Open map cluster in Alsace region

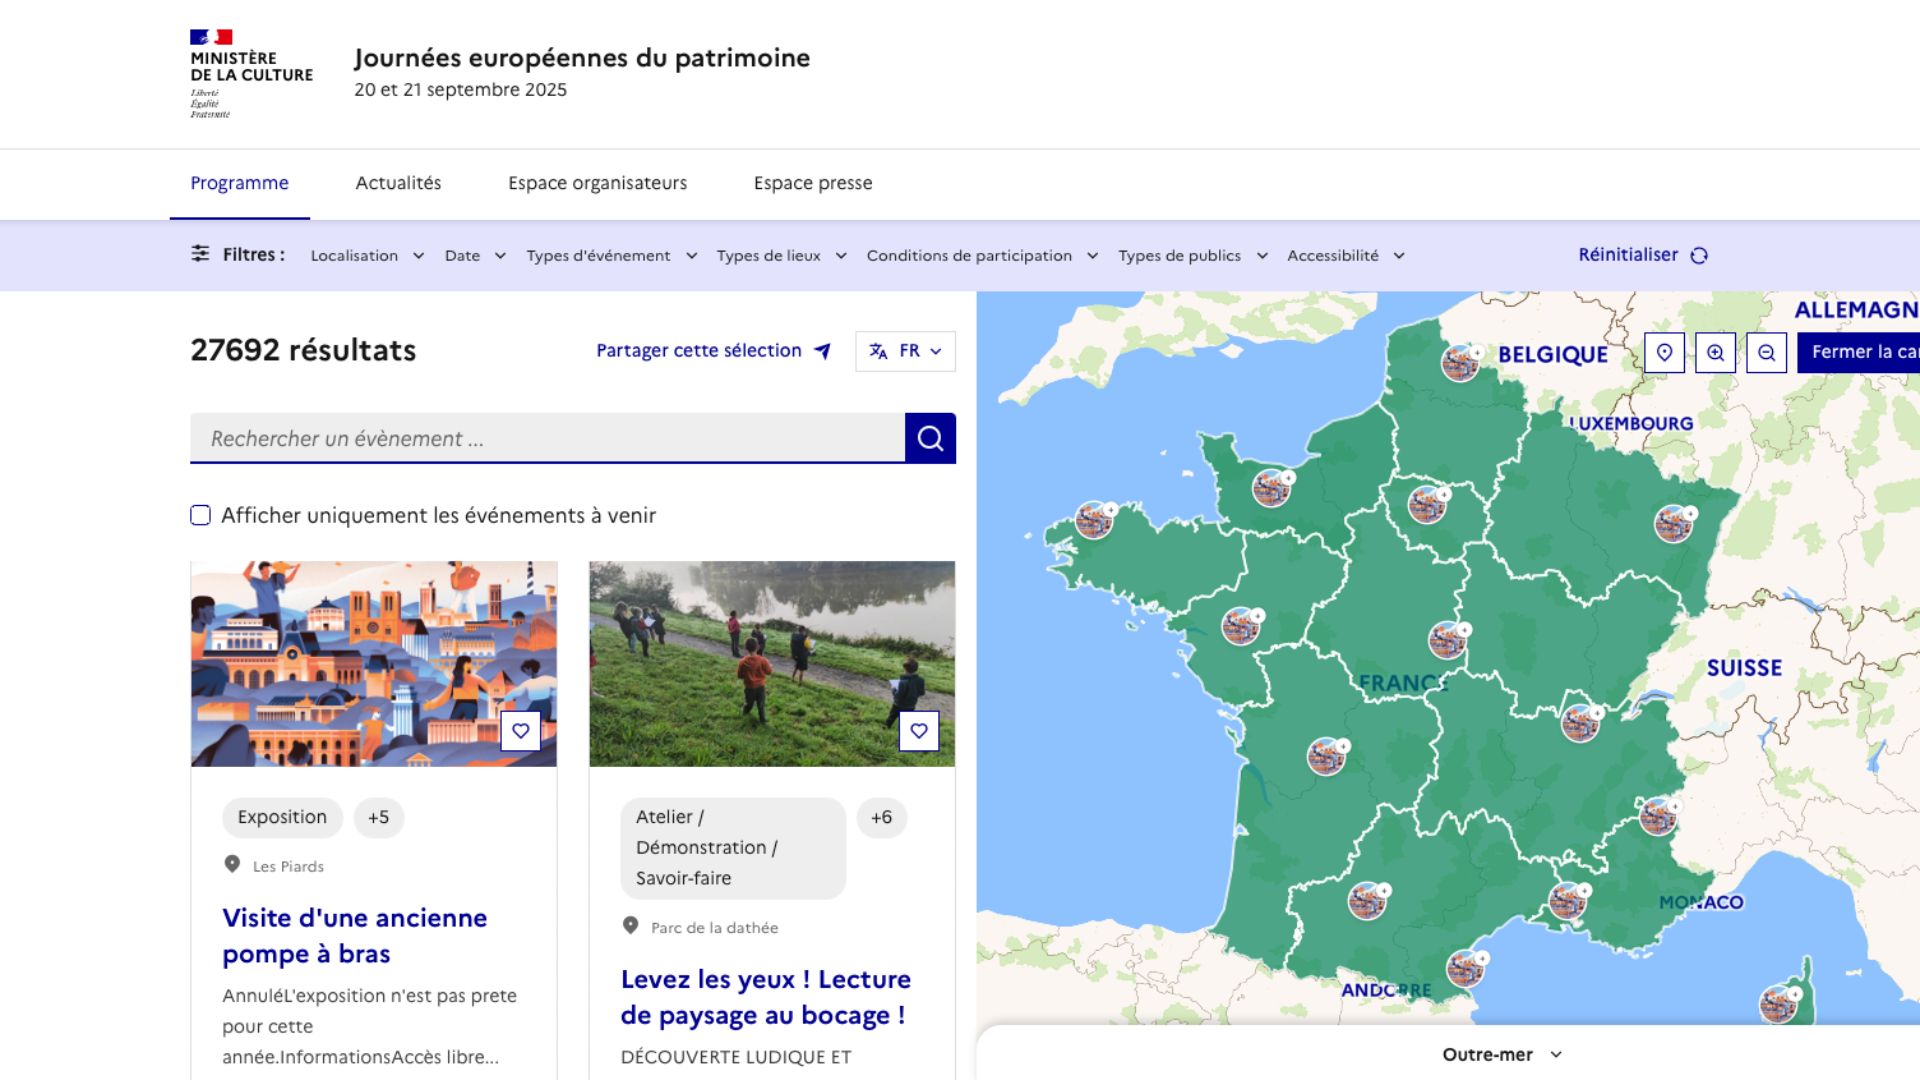coord(1673,523)
